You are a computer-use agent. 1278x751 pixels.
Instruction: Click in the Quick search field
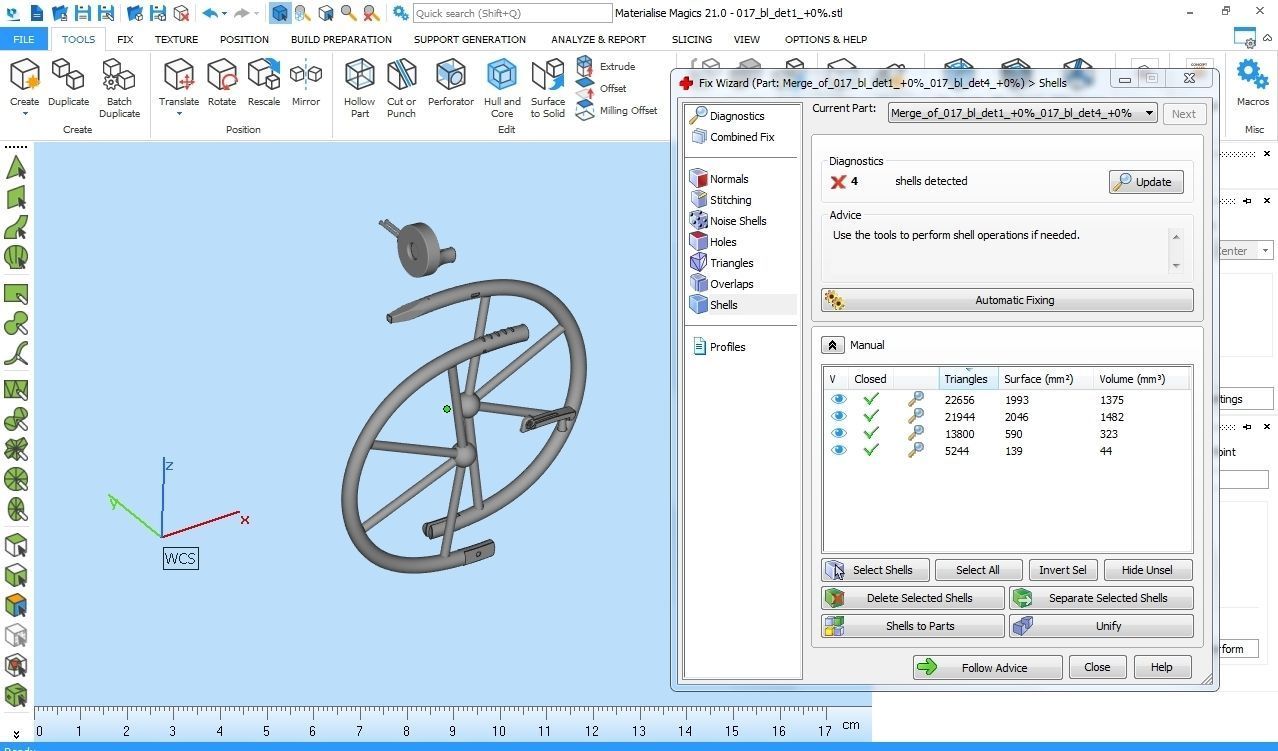512,13
